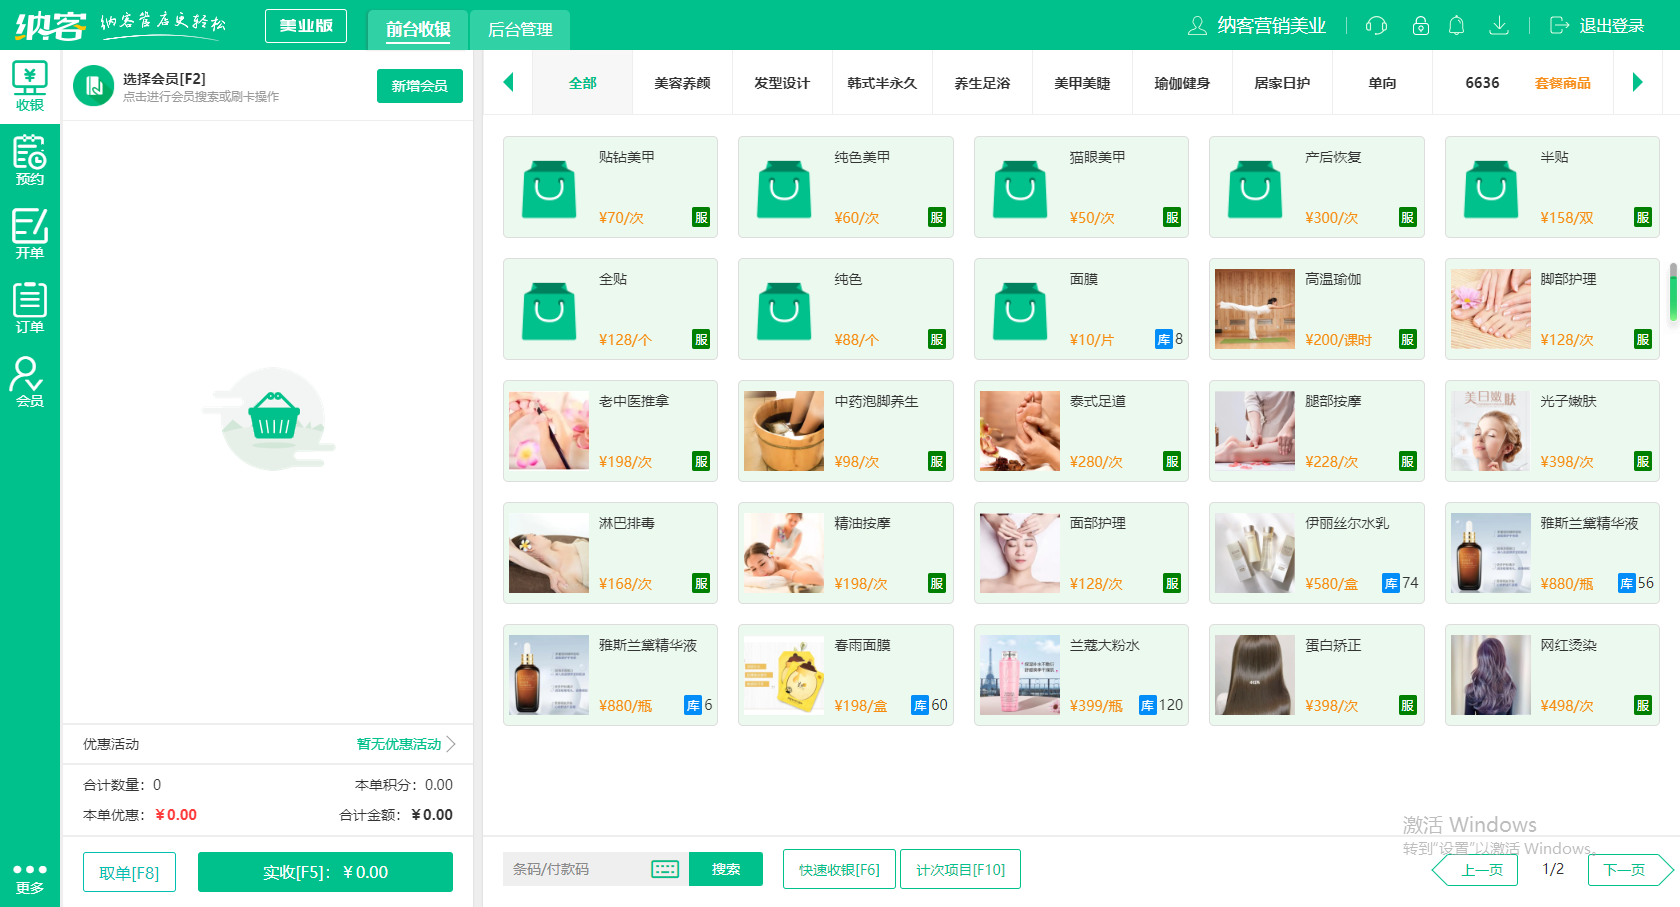Select the 会员 (member) sidebar icon
The image size is (1680, 907).
(30, 378)
